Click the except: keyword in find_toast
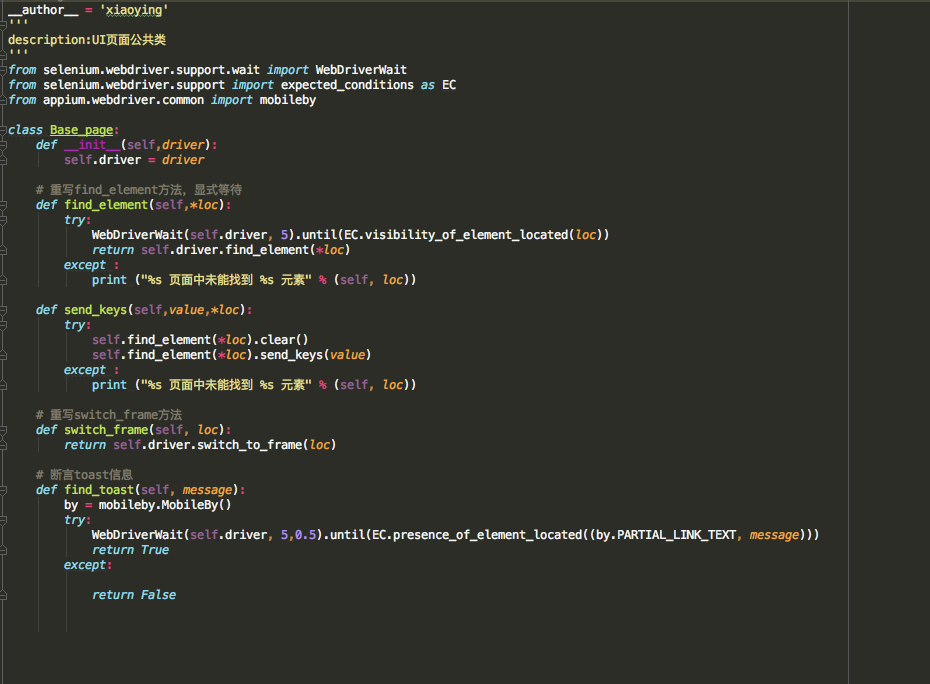This screenshot has height=684, width=930. (88, 565)
